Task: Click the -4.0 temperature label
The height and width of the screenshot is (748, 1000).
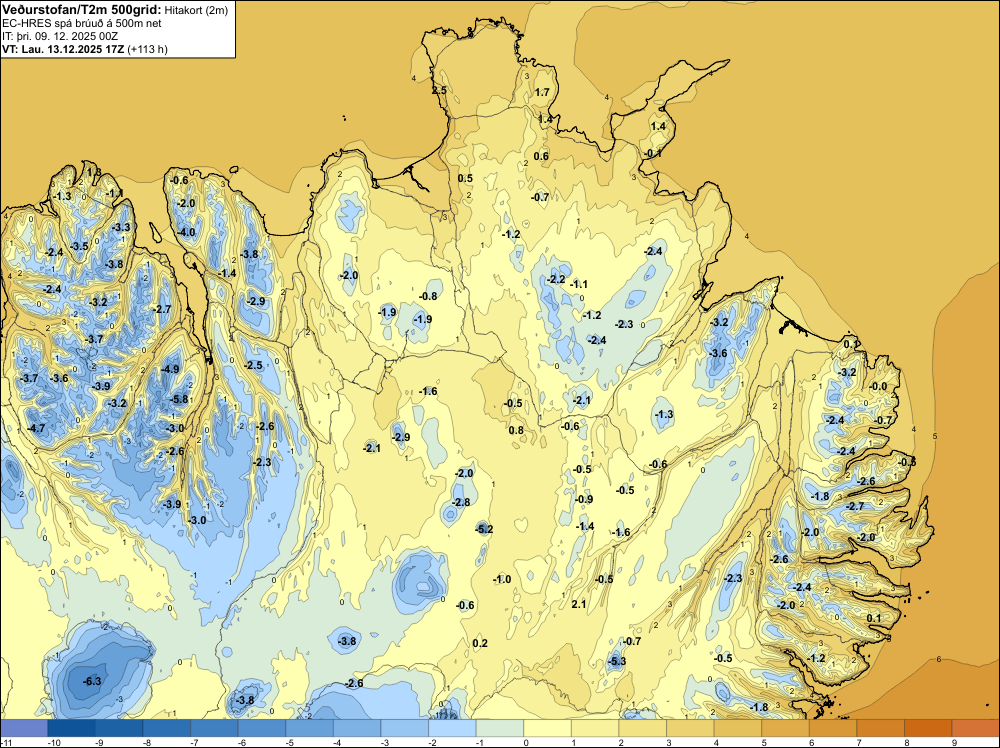Action: pyautogui.click(x=187, y=232)
